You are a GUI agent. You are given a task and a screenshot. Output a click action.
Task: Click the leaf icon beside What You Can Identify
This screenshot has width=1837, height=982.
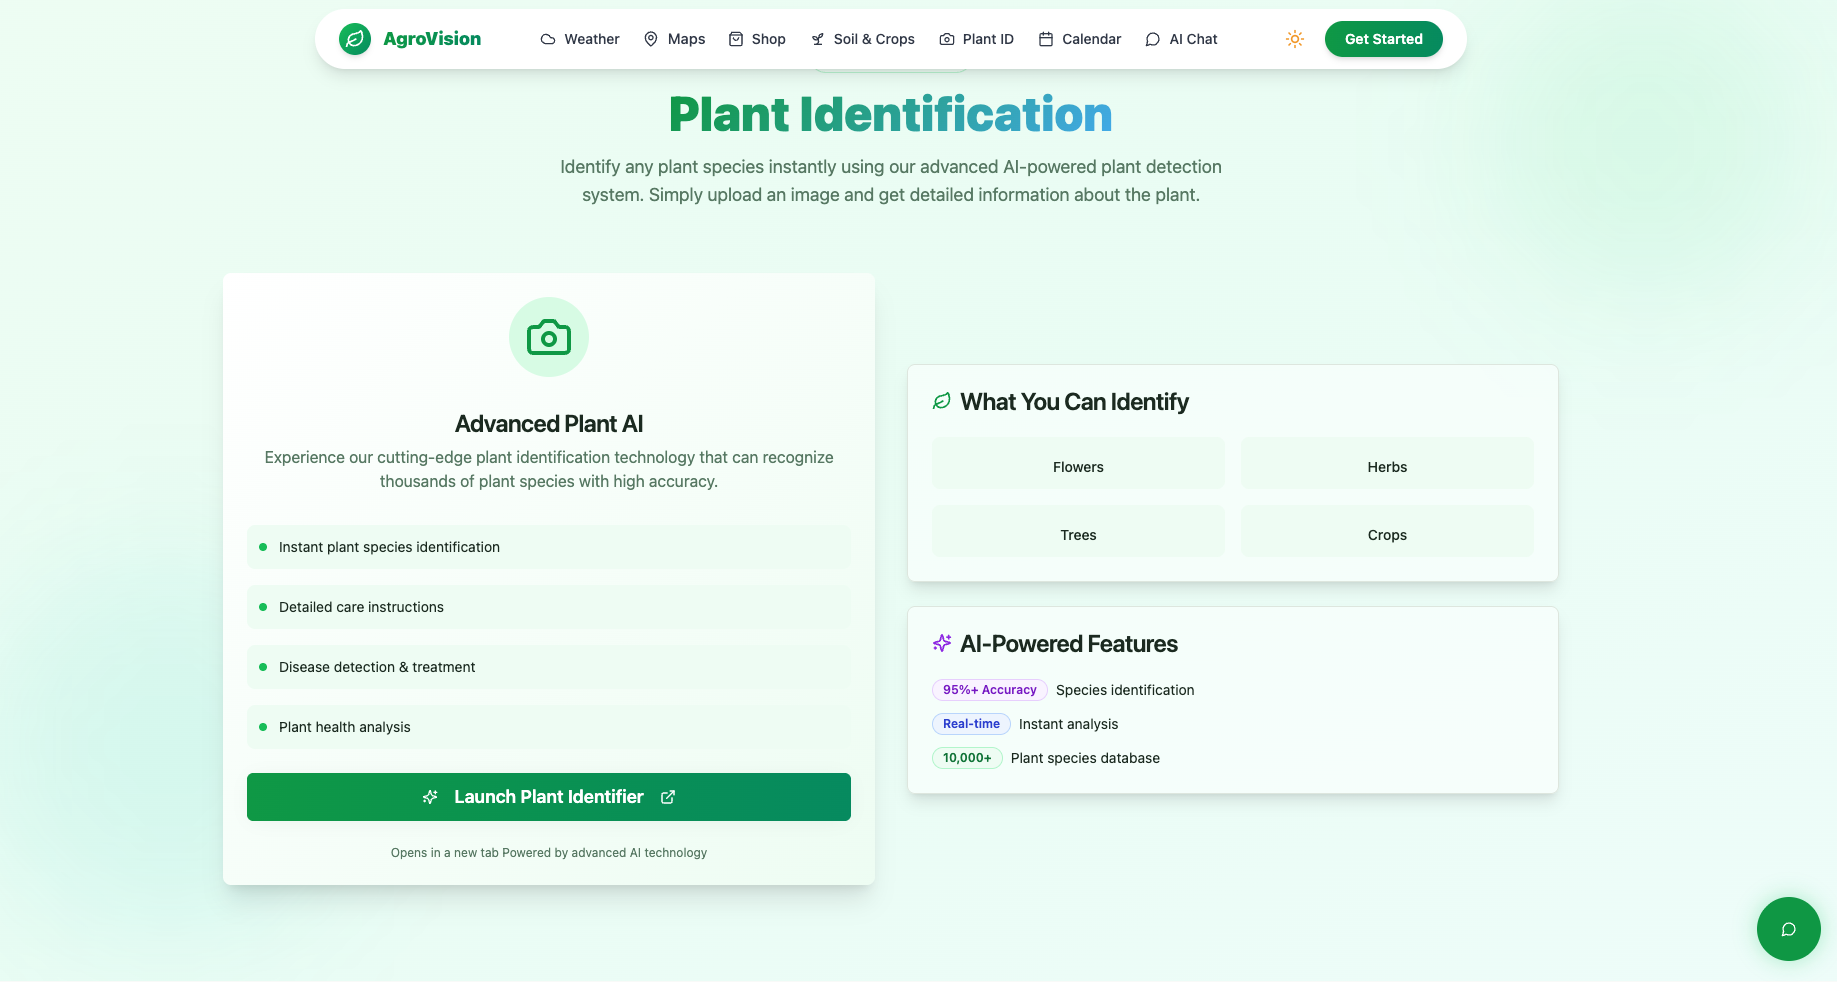(942, 401)
